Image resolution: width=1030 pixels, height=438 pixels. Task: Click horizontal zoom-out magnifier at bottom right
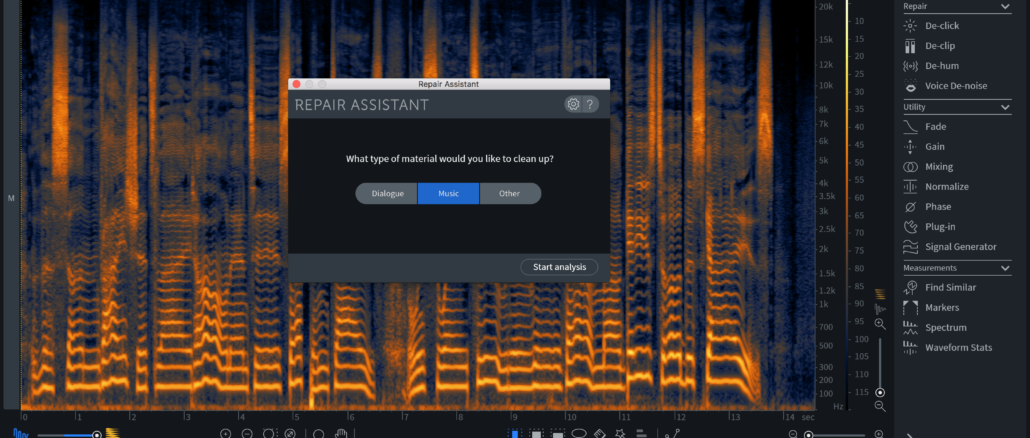point(793,434)
